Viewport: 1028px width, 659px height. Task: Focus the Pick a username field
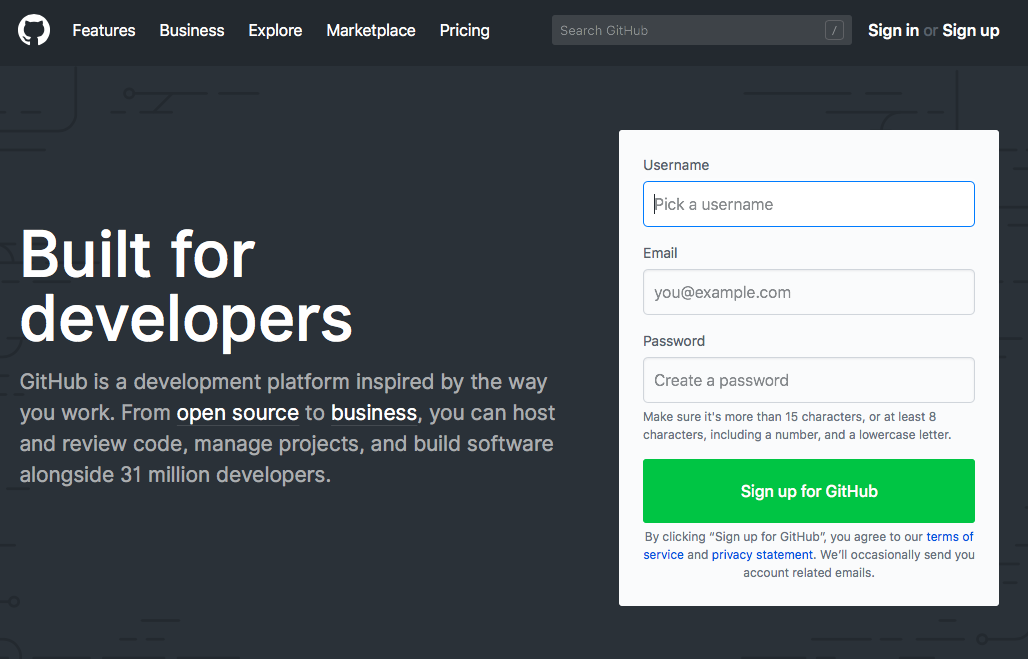[x=808, y=204]
